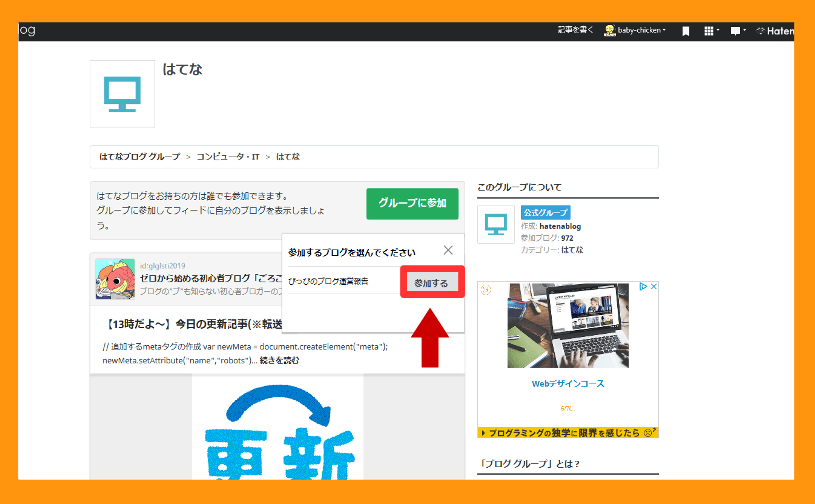Open the baby-chicken account dropdown
This screenshot has height=504, width=815.
tap(641, 31)
